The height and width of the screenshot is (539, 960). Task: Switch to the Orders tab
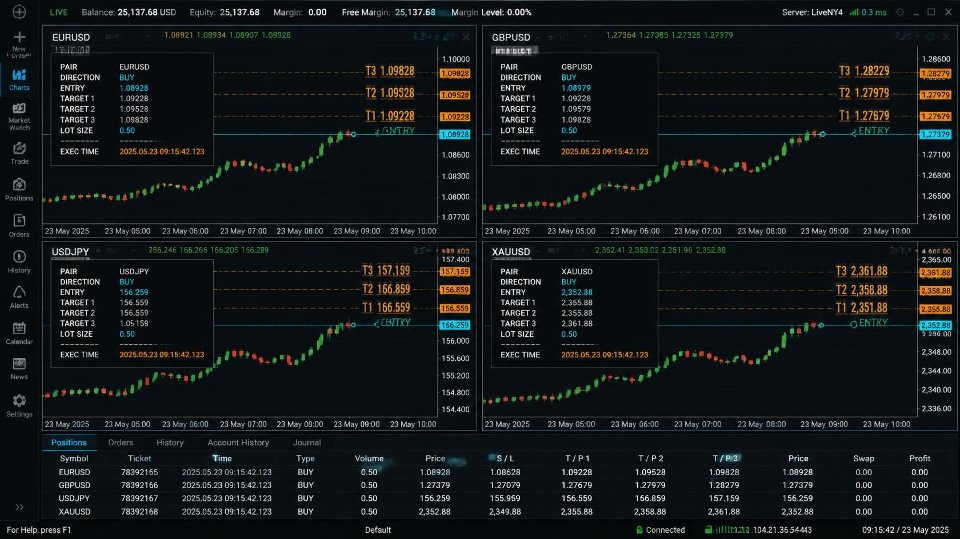pos(120,442)
